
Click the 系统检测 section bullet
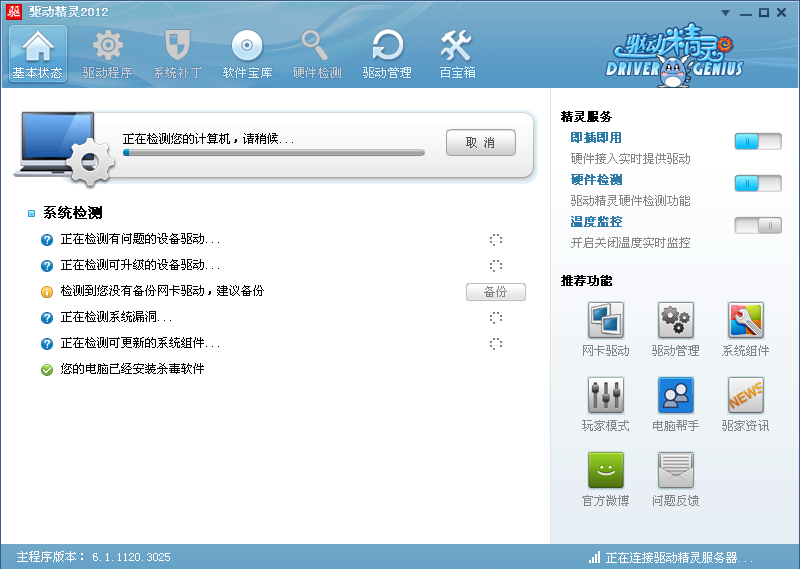32,214
